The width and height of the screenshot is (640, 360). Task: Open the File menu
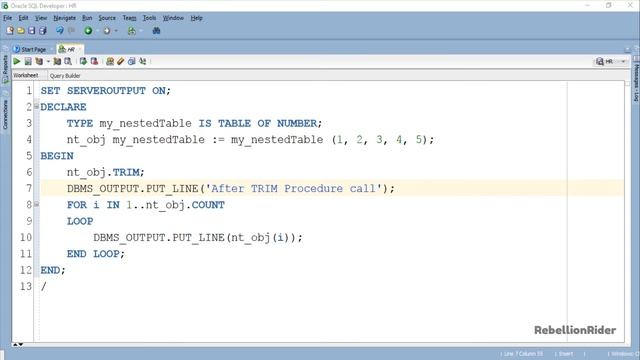coord(7,18)
